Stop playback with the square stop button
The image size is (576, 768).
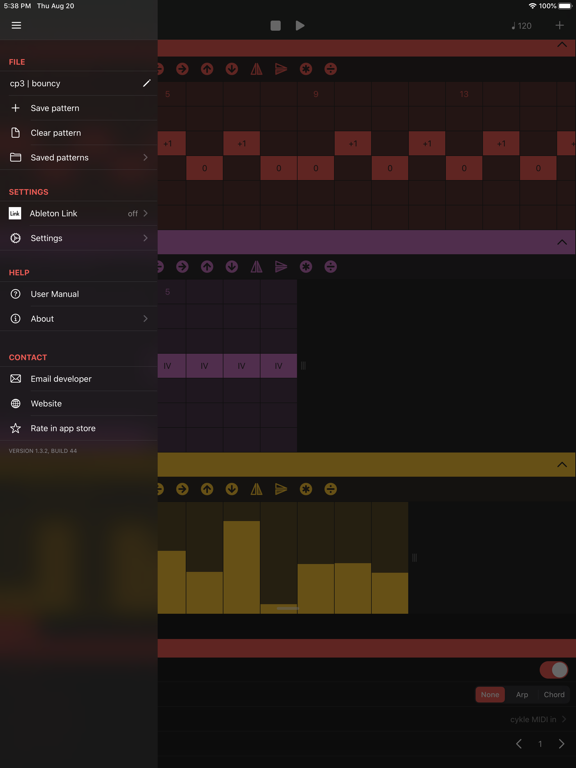pos(276,25)
